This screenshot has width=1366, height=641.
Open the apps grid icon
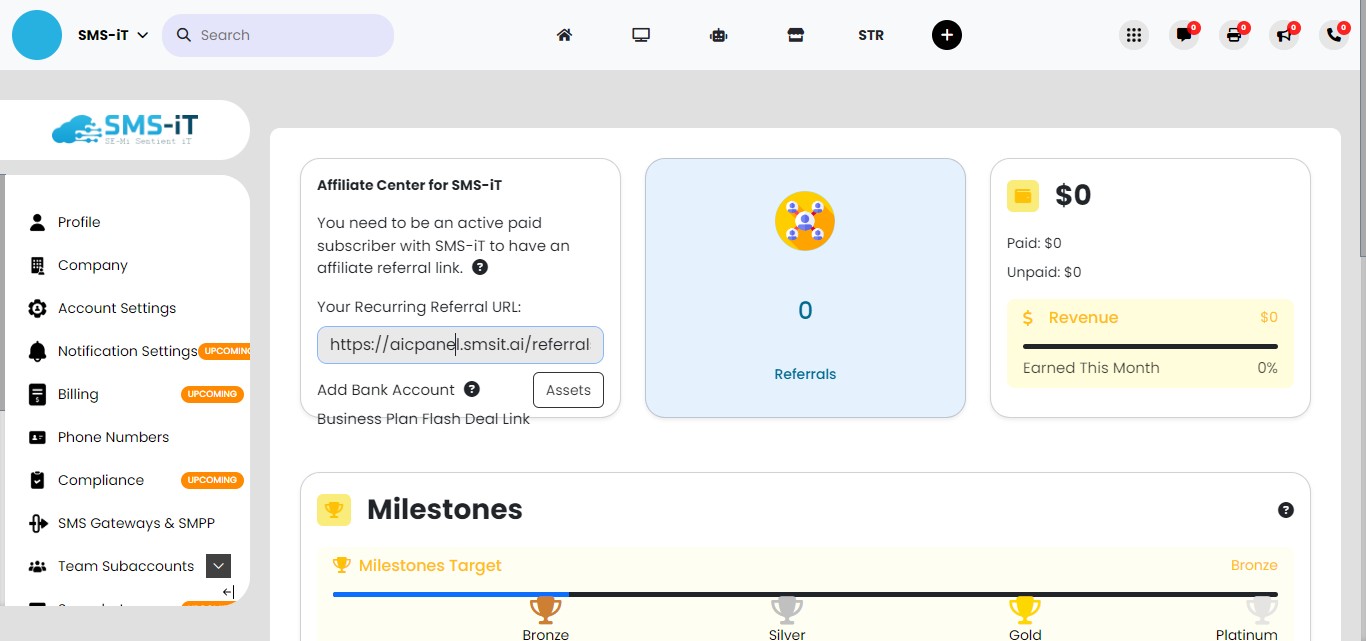(x=1134, y=34)
